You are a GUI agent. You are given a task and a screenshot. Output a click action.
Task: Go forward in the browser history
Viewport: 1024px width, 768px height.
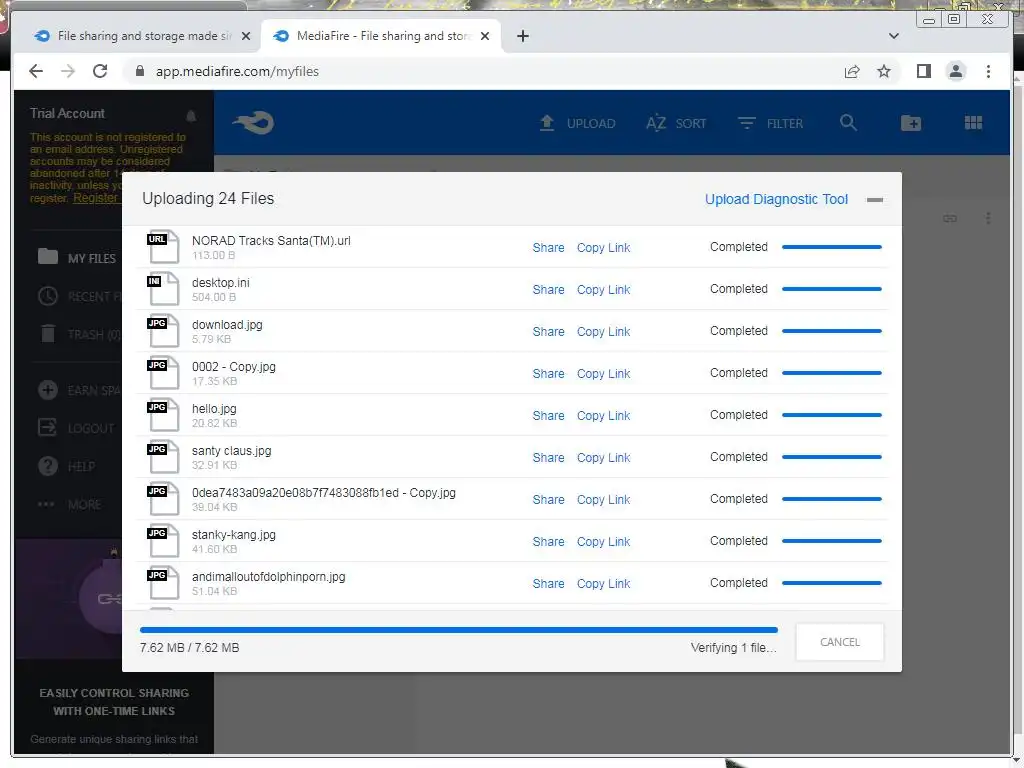point(68,71)
